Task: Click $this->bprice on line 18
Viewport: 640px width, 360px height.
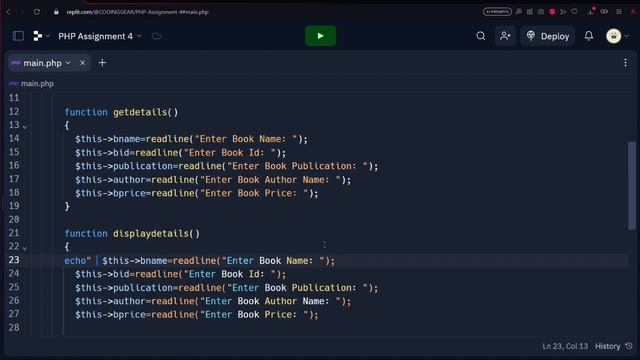Action: pyautogui.click(x=110, y=193)
